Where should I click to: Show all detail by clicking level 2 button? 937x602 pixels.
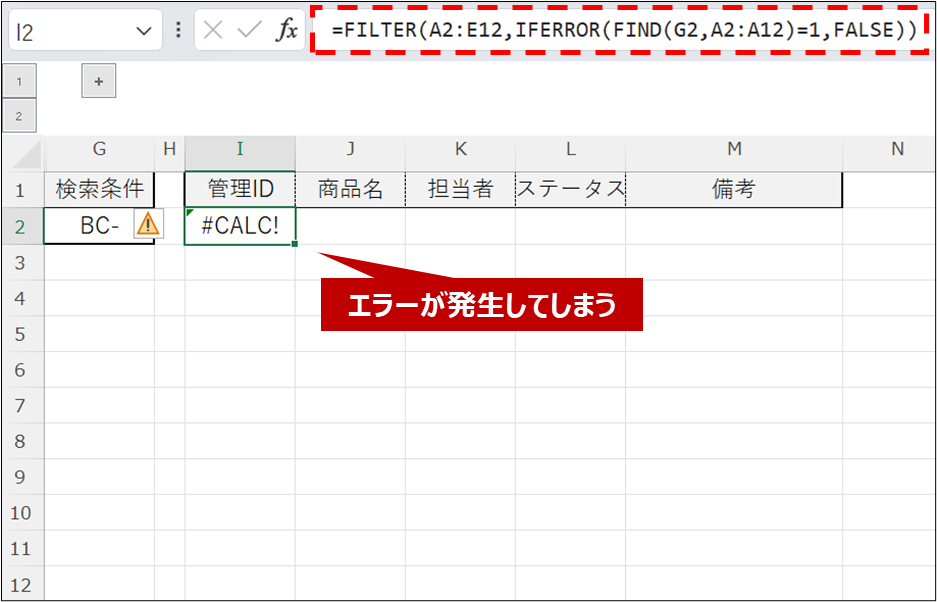[x=20, y=114]
